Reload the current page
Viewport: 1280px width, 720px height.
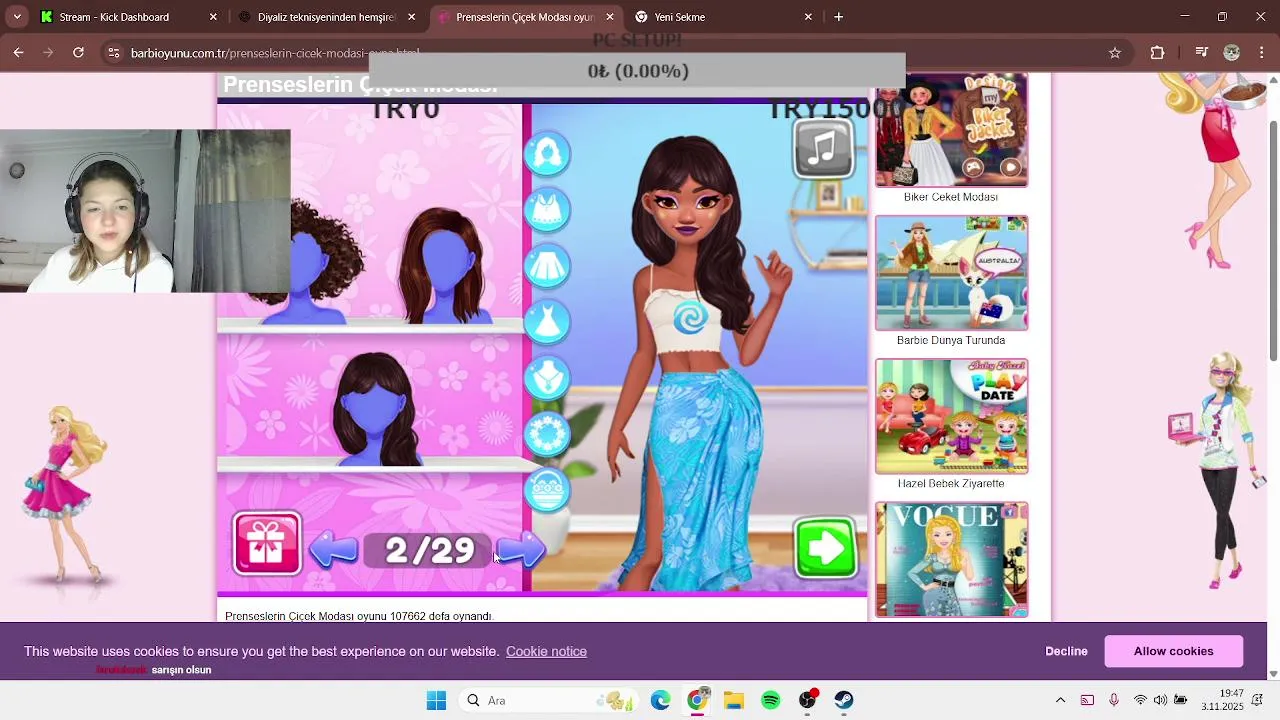click(x=78, y=53)
